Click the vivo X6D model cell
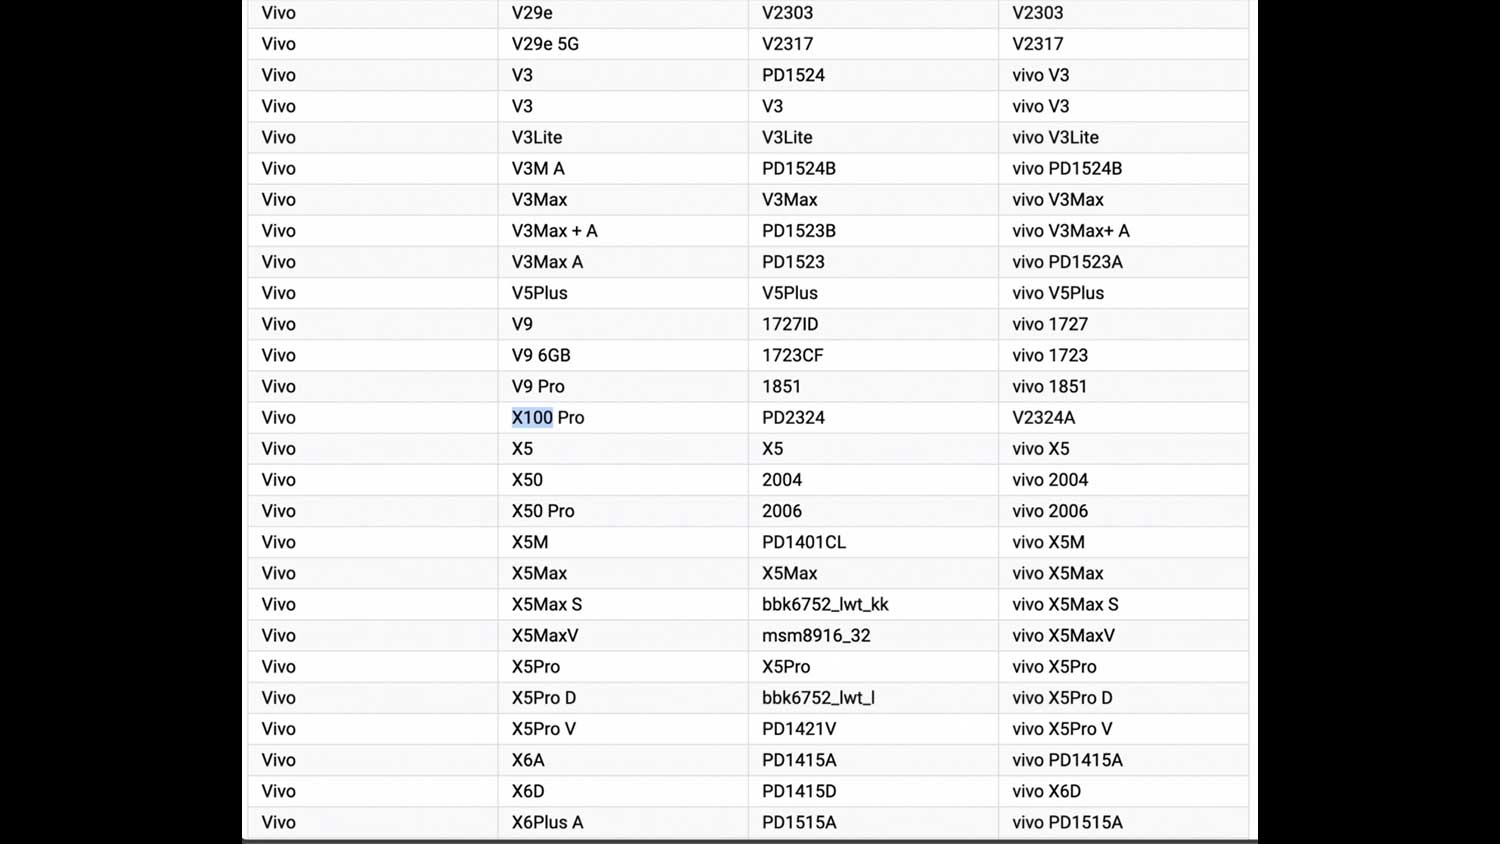This screenshot has width=1500, height=844. (1046, 791)
